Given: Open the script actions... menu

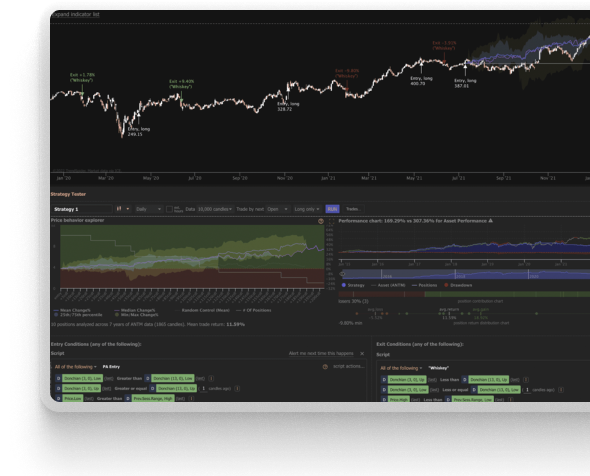Looking at the screenshot, I should 349,366.
